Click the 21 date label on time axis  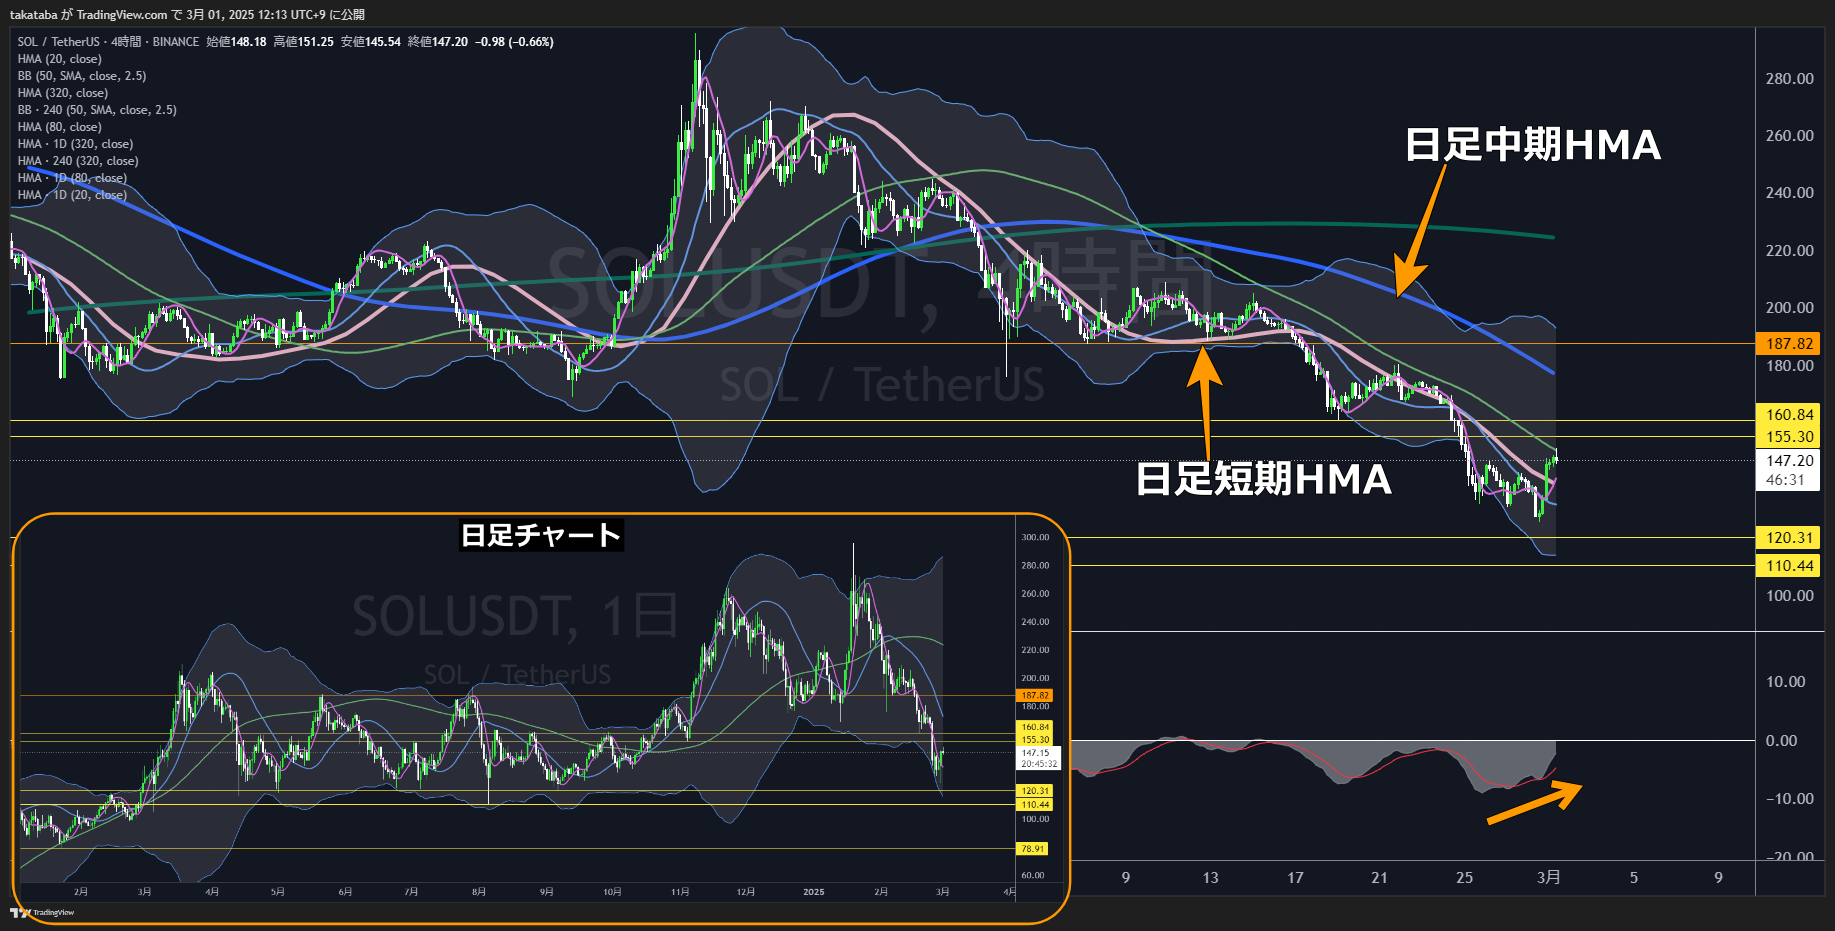[x=1379, y=878]
